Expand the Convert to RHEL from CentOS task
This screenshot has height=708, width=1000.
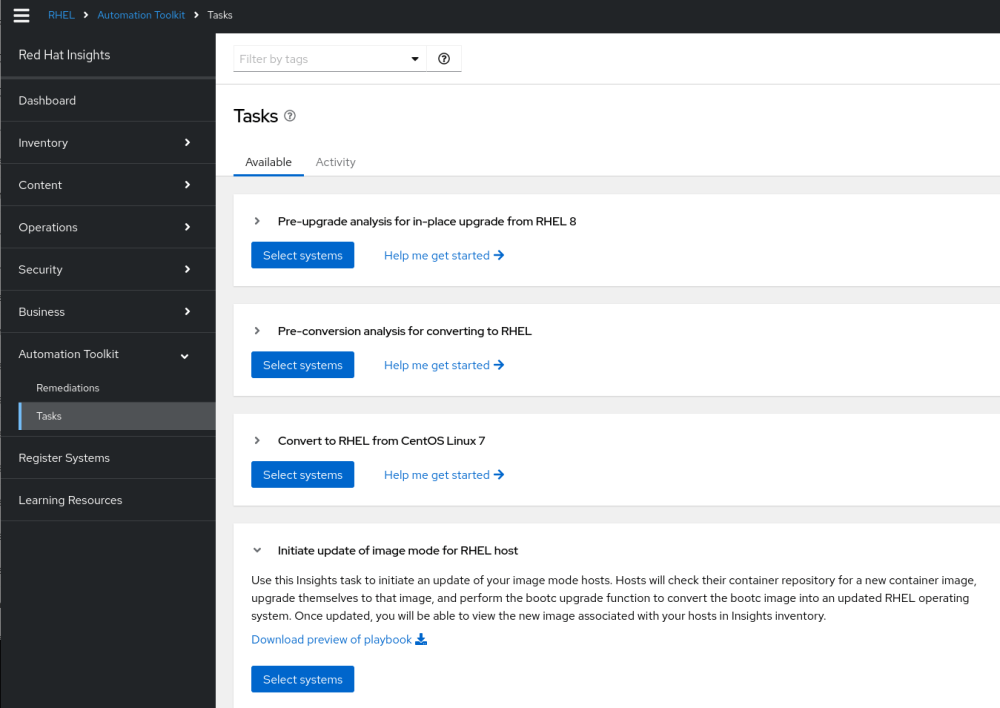tap(257, 440)
